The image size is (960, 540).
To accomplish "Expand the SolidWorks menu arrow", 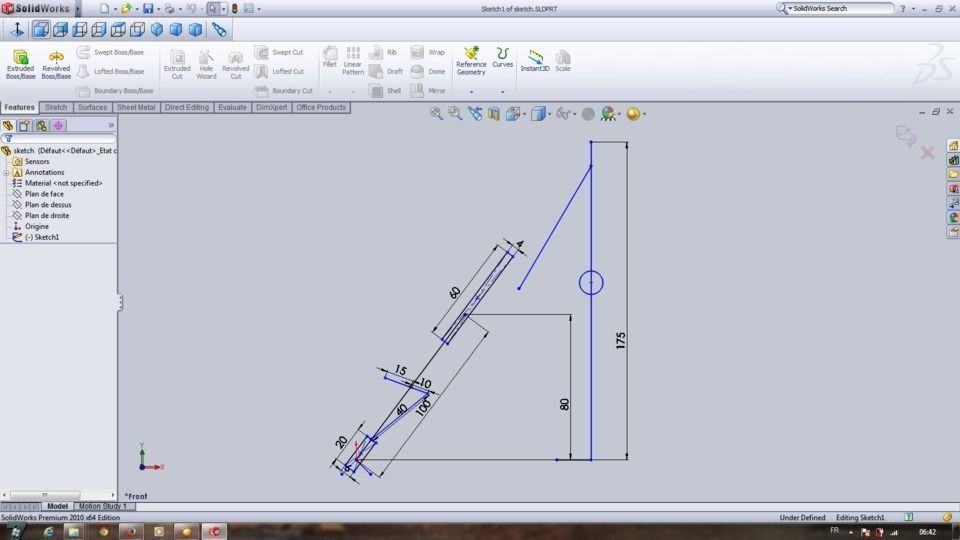I will coord(77,9).
